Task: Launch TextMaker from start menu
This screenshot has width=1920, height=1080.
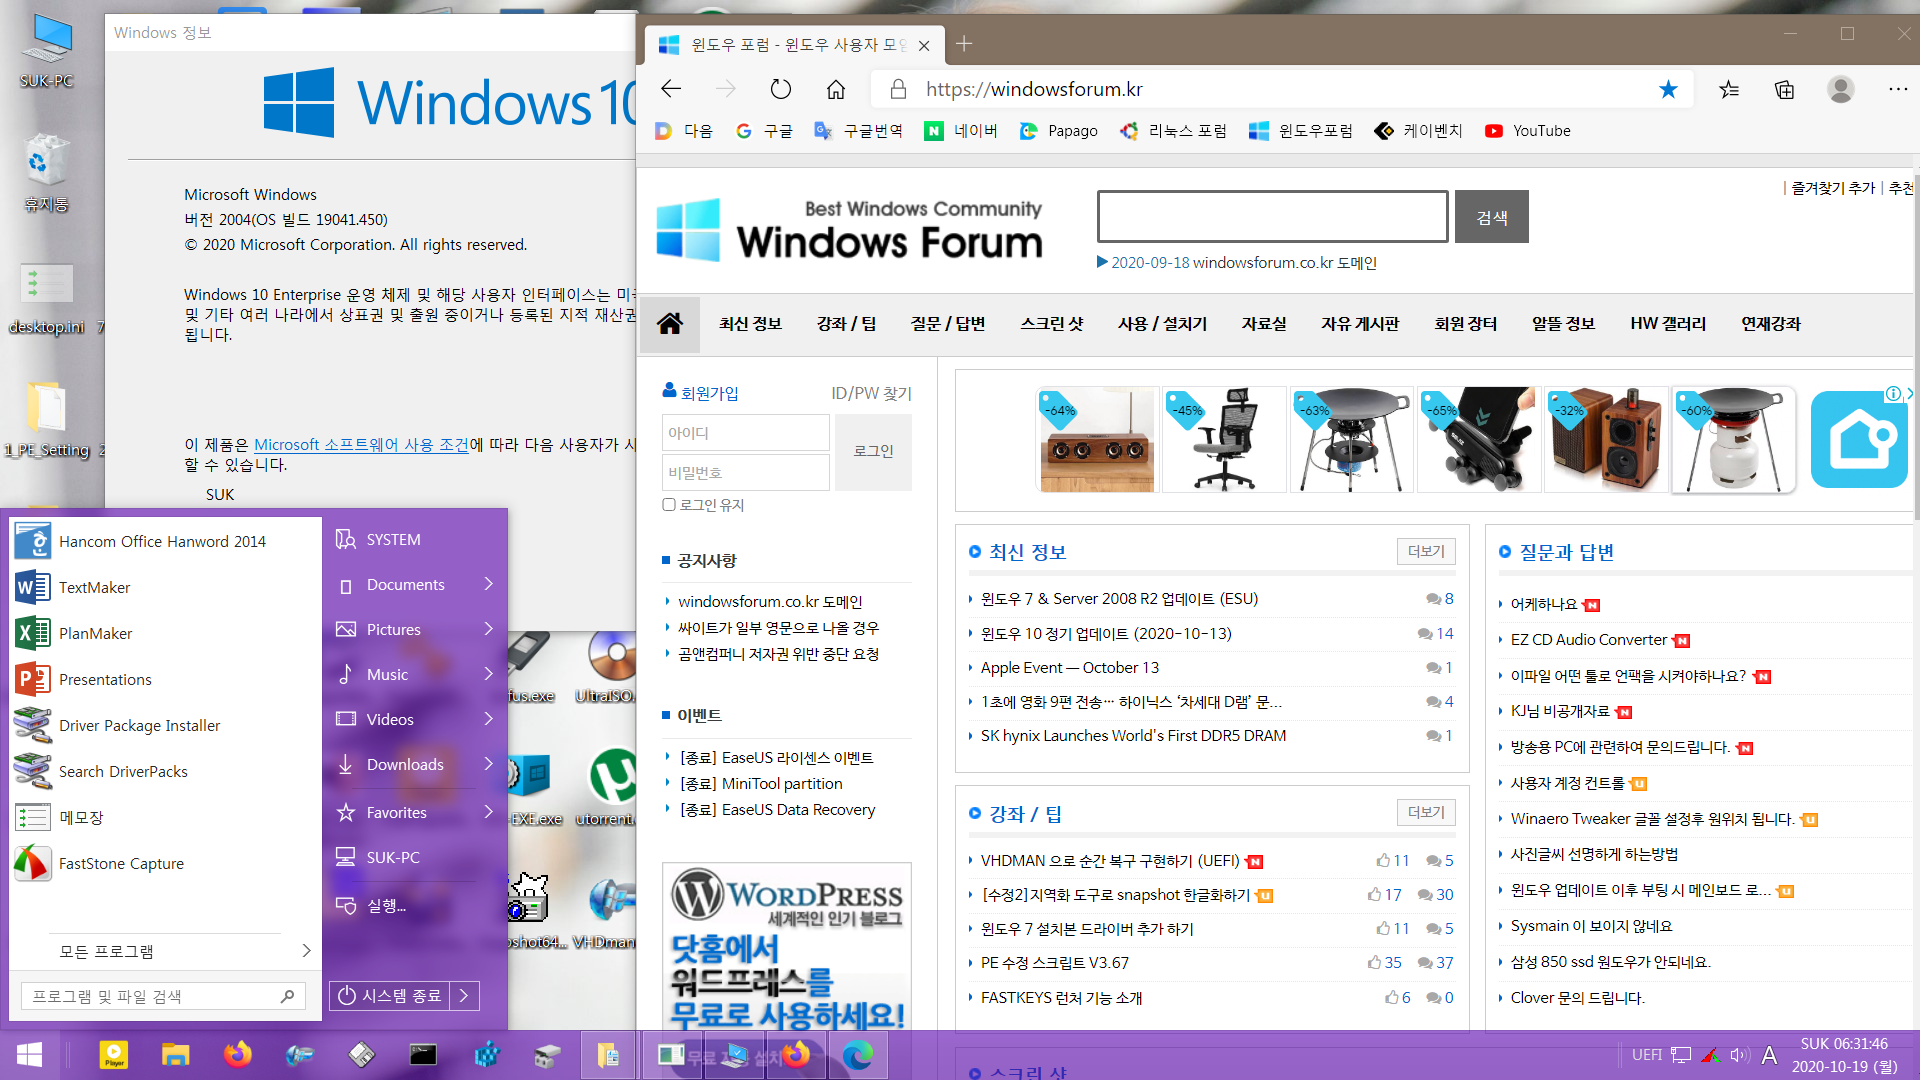Action: pos(166,587)
